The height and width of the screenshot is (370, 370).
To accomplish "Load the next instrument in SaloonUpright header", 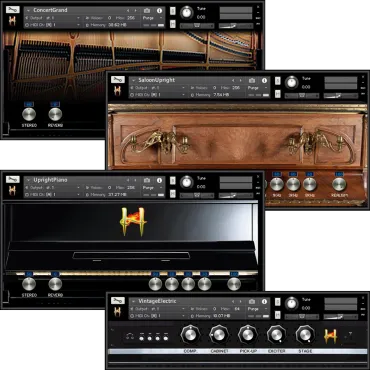I will tap(240, 81).
